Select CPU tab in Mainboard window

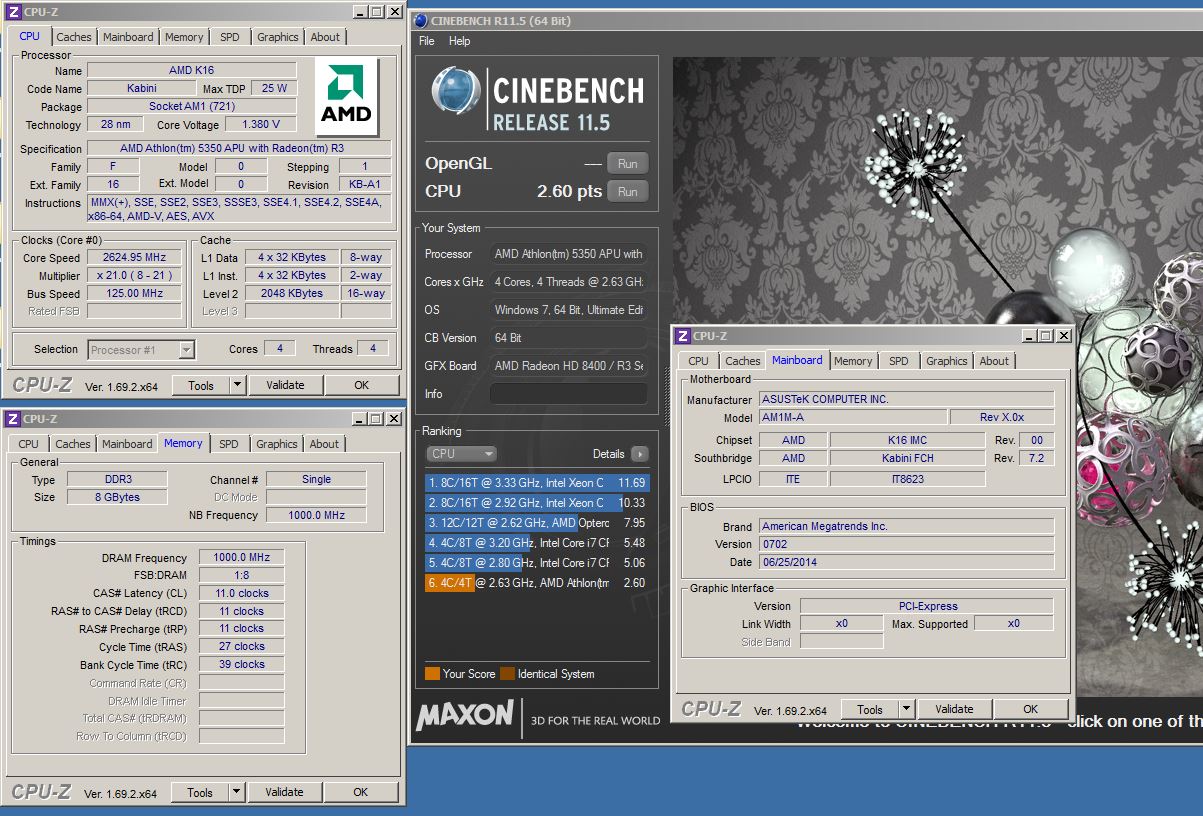(x=699, y=361)
